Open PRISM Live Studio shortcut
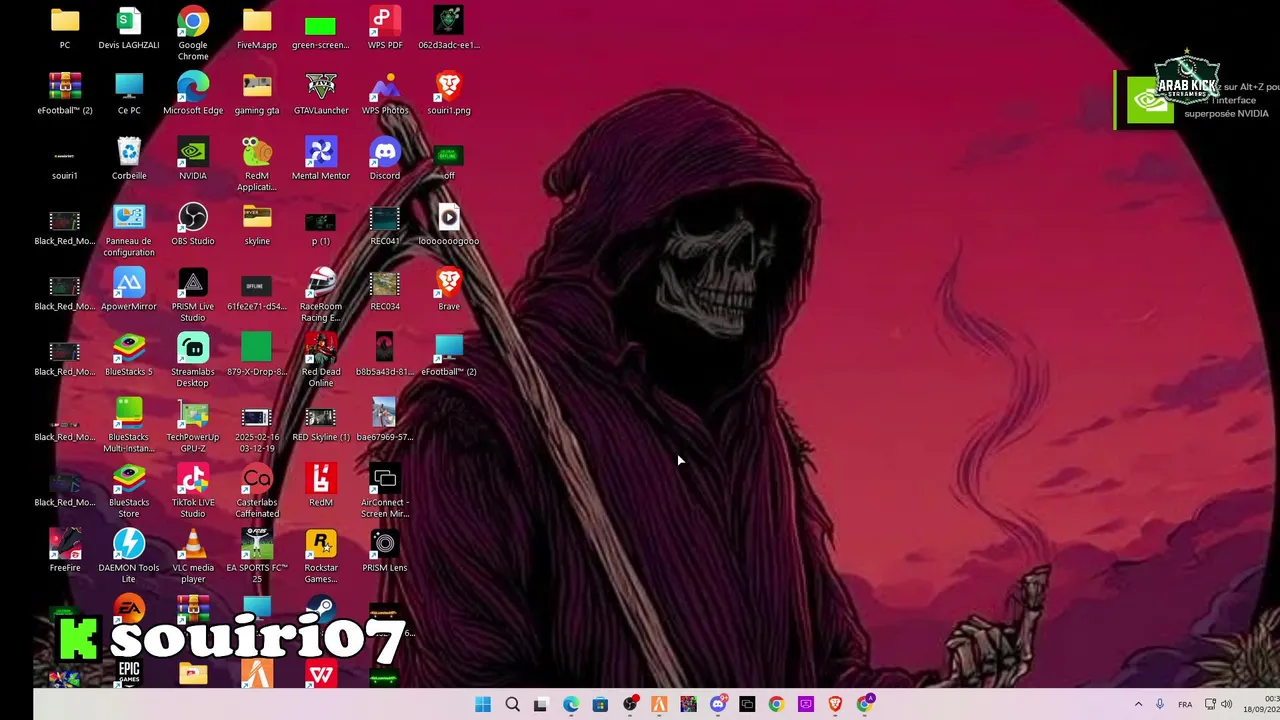Image resolution: width=1280 pixels, height=720 pixels. click(x=193, y=296)
